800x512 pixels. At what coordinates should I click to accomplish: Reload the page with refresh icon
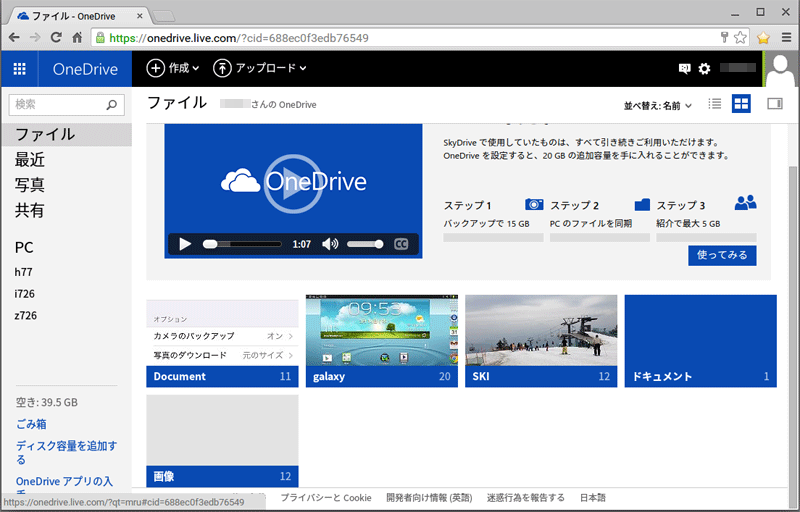coord(56,37)
